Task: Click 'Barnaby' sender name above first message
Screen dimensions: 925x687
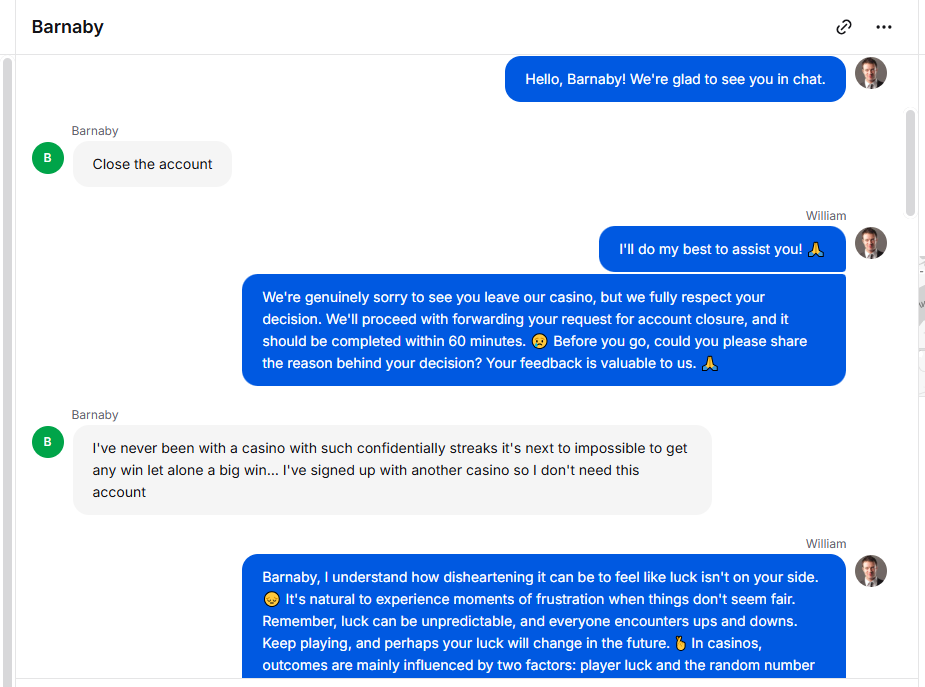Action: 95,131
